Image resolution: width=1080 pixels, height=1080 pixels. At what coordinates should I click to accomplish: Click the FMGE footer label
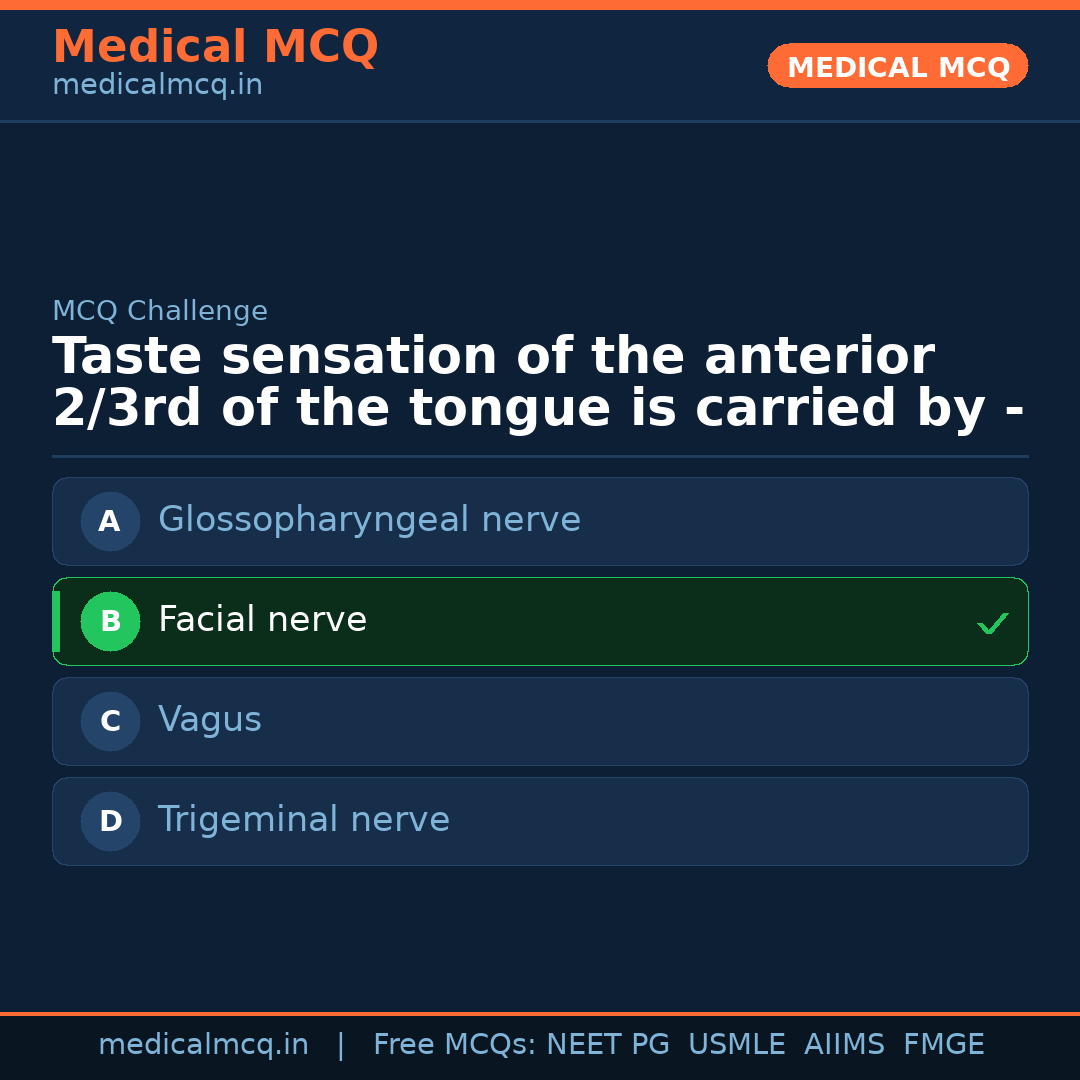click(943, 1045)
